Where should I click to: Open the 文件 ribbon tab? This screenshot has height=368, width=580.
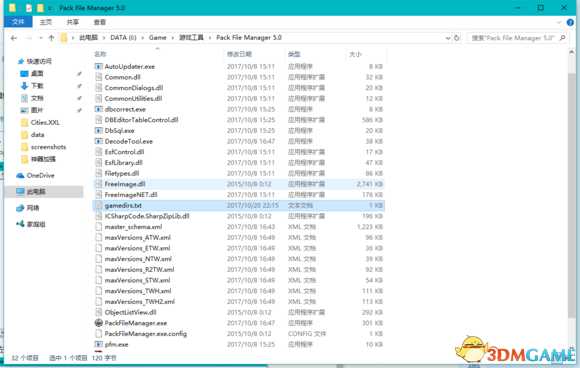point(18,22)
